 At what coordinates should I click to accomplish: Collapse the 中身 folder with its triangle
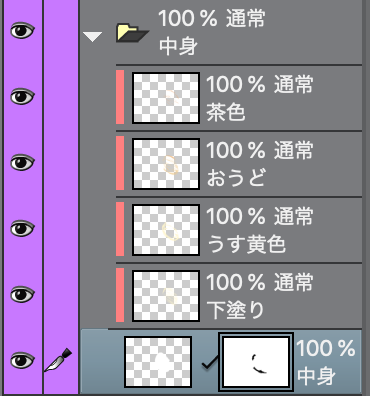(x=92, y=36)
